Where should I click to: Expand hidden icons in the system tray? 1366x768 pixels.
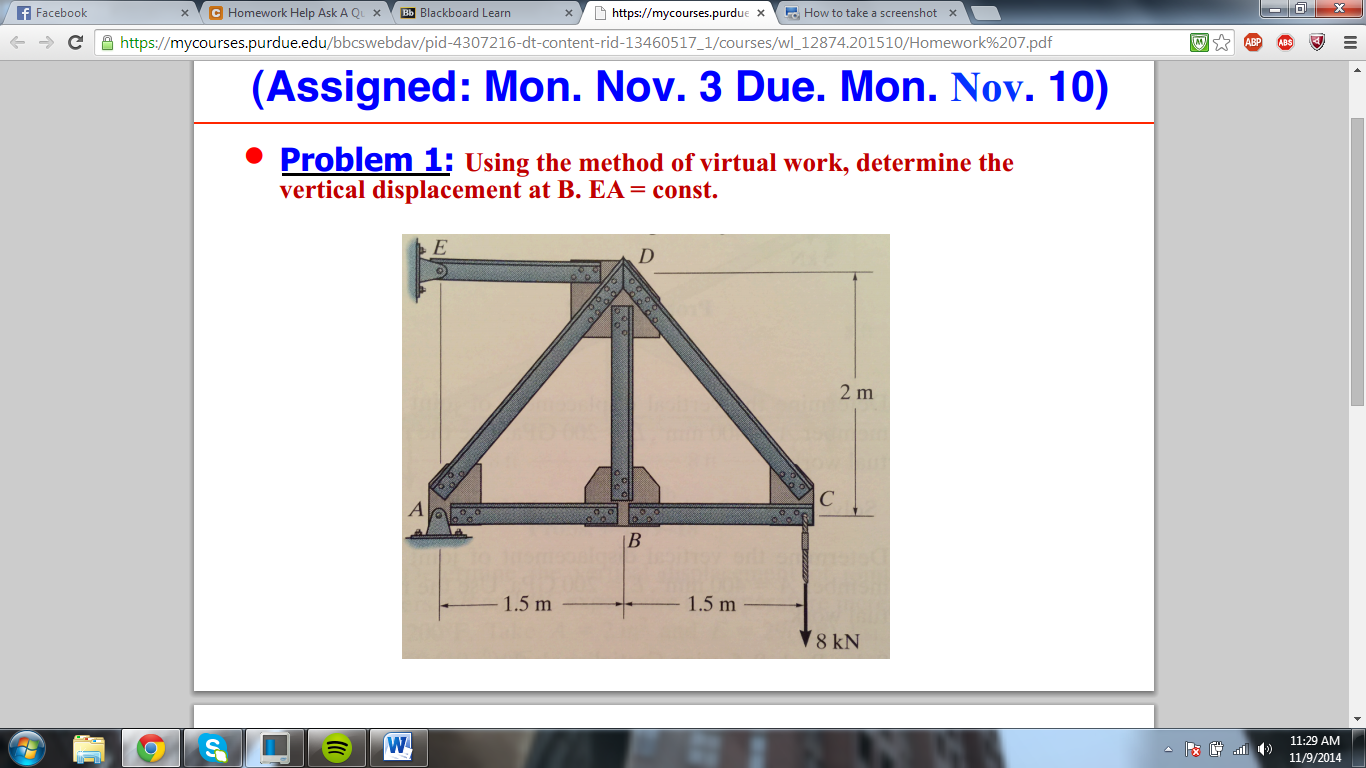(1168, 748)
